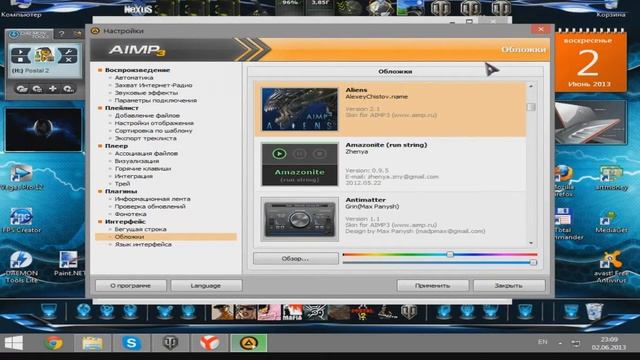Open World of Tanks taskbar icon
The height and width of the screenshot is (360, 640).
coord(170,343)
